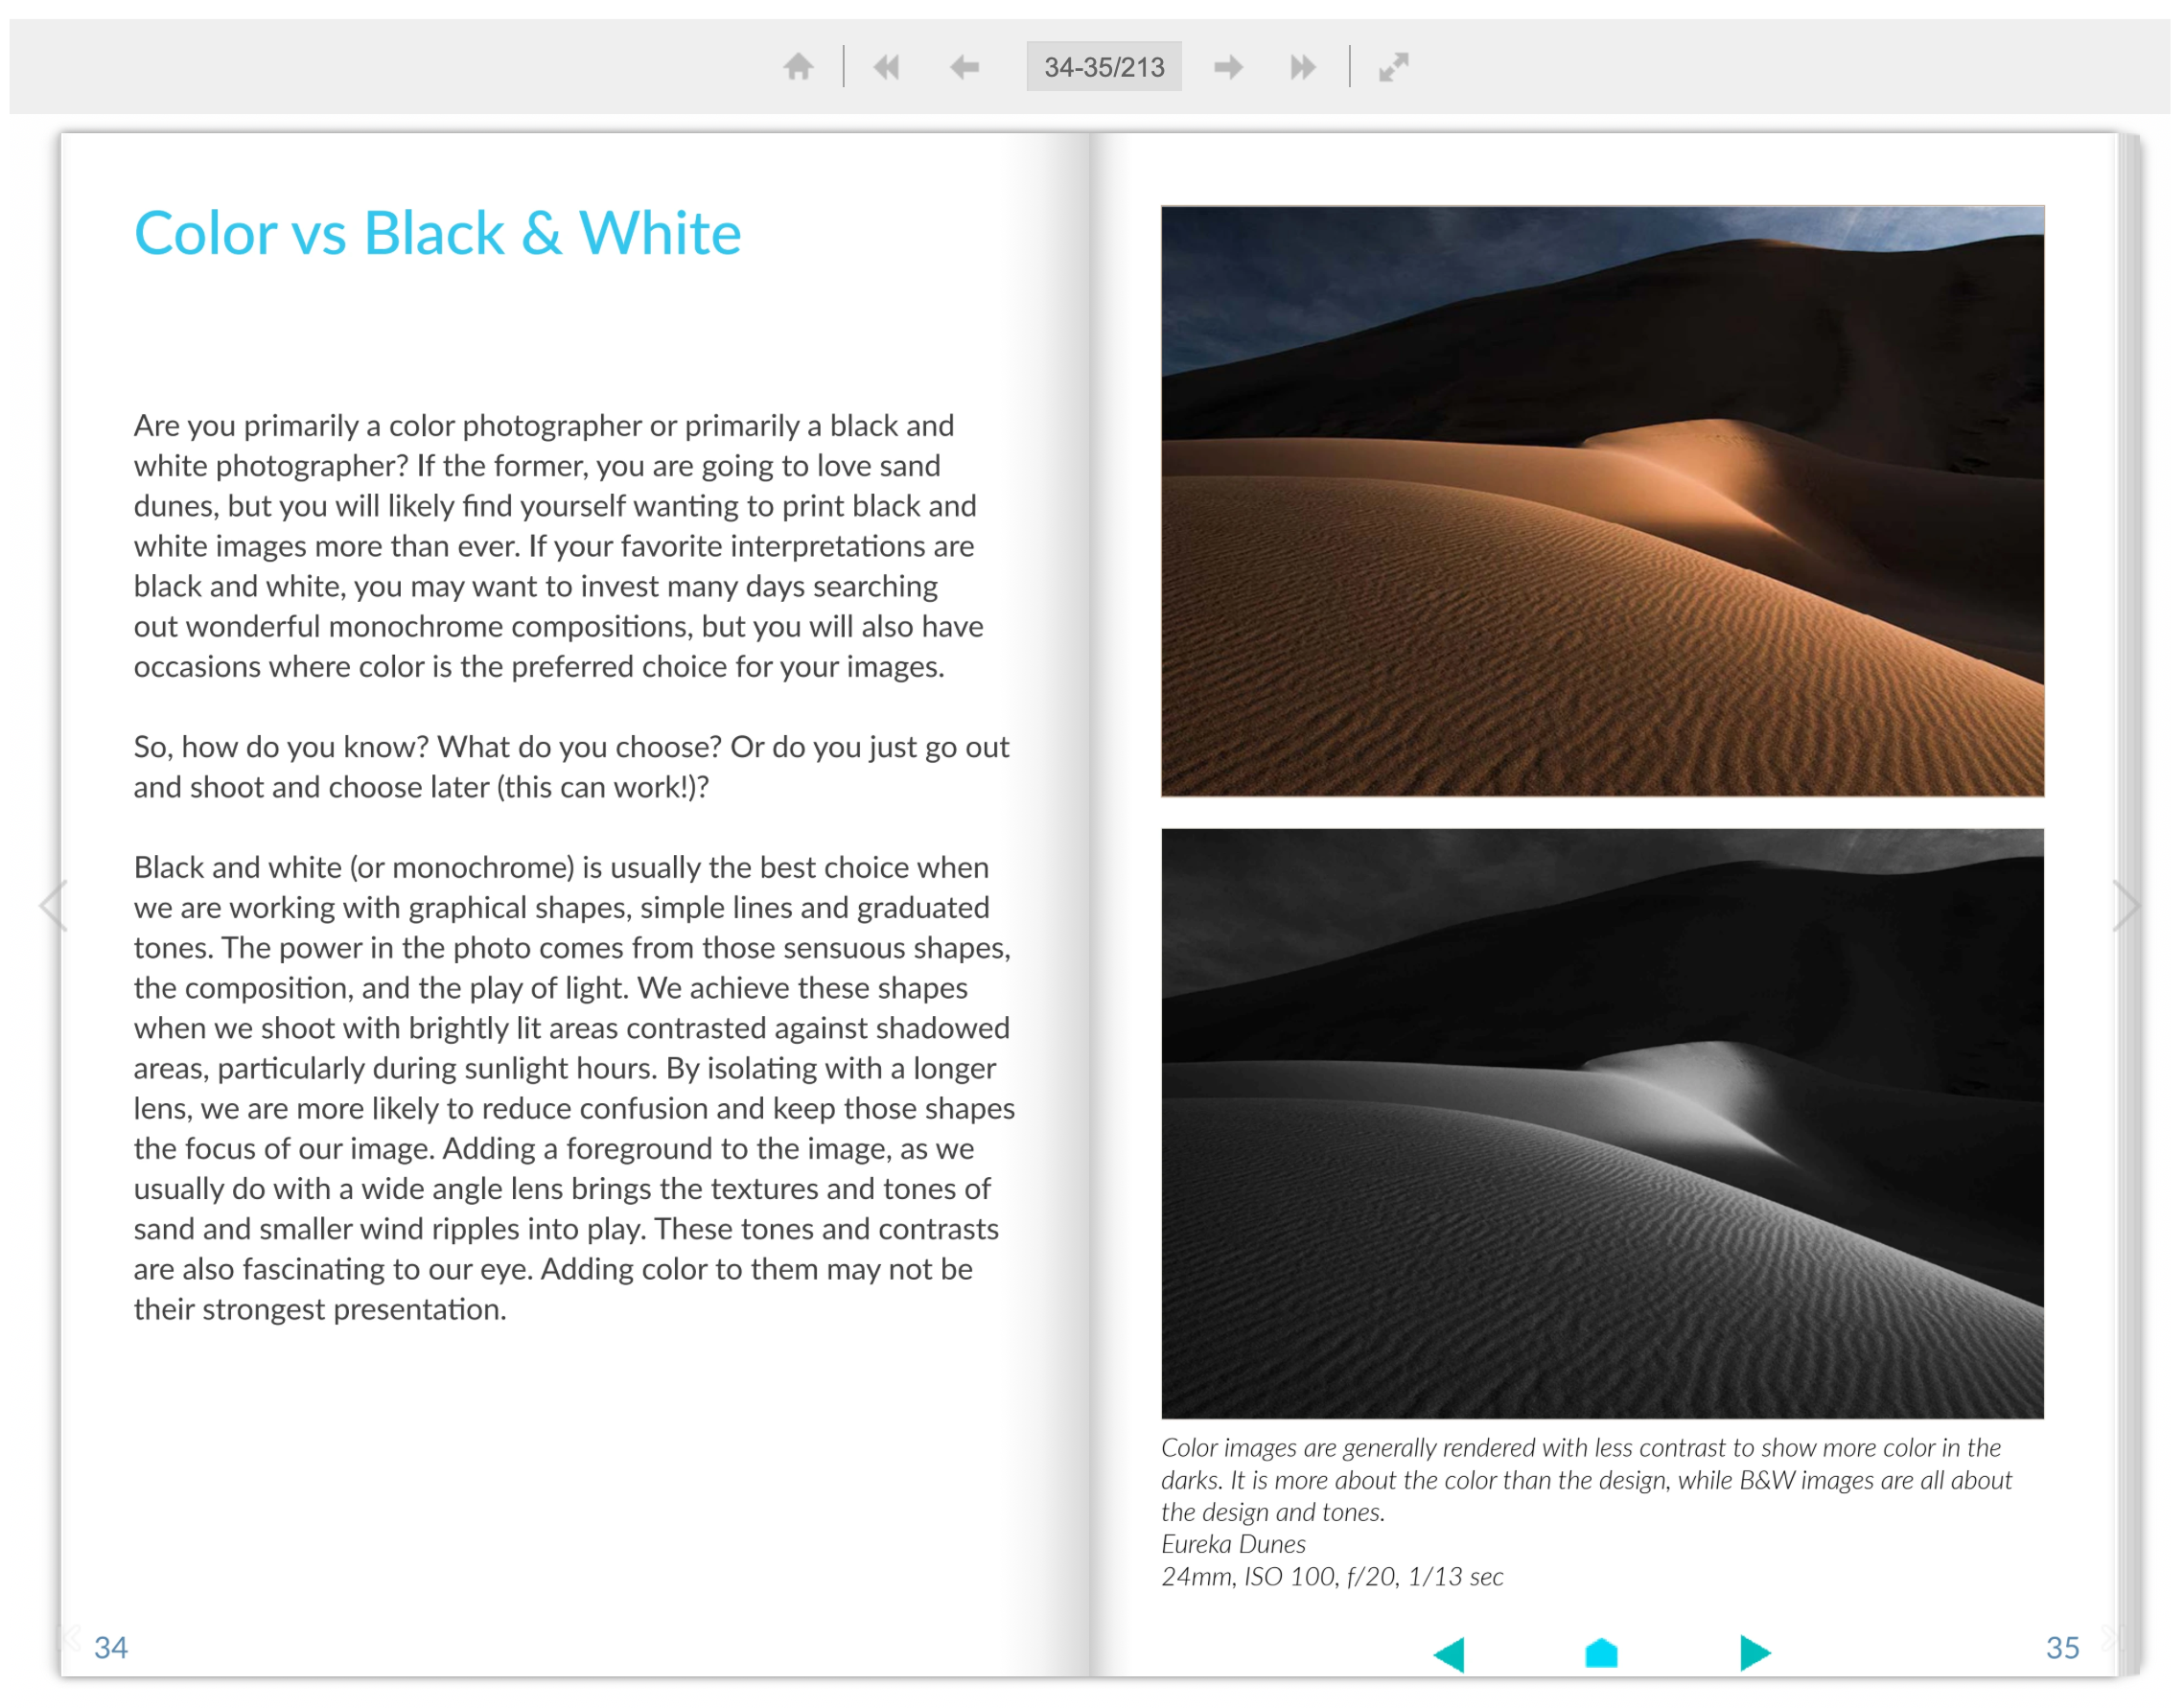Enter fullscreen mode with the expand icon

(1393, 67)
